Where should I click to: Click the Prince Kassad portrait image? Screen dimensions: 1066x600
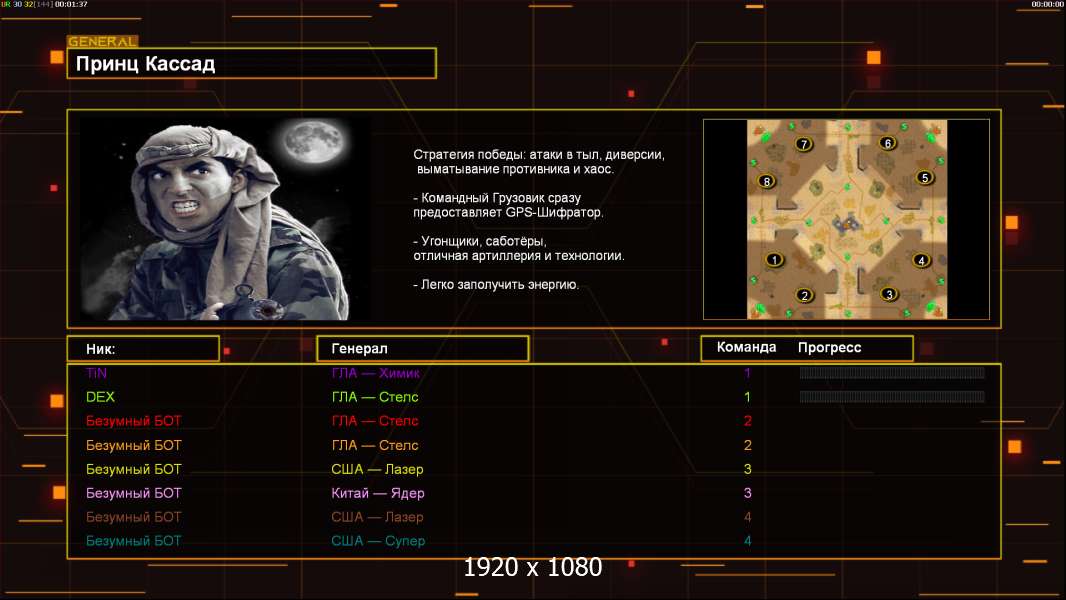pos(226,217)
